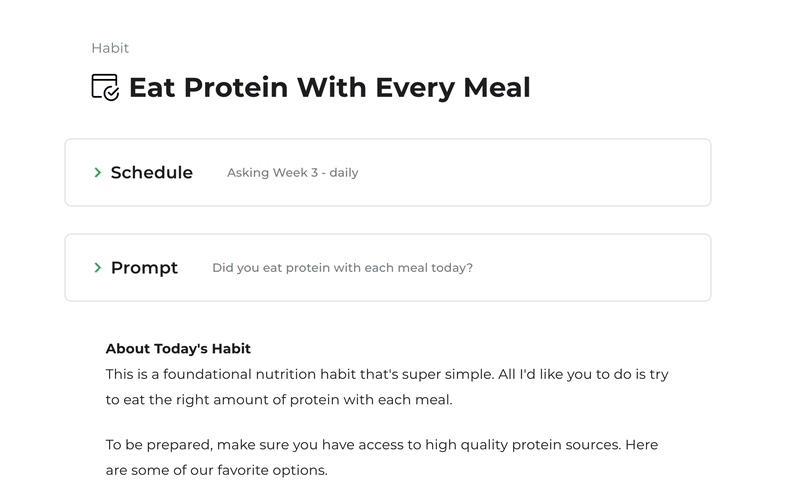Open the Prompt heading

(145, 268)
